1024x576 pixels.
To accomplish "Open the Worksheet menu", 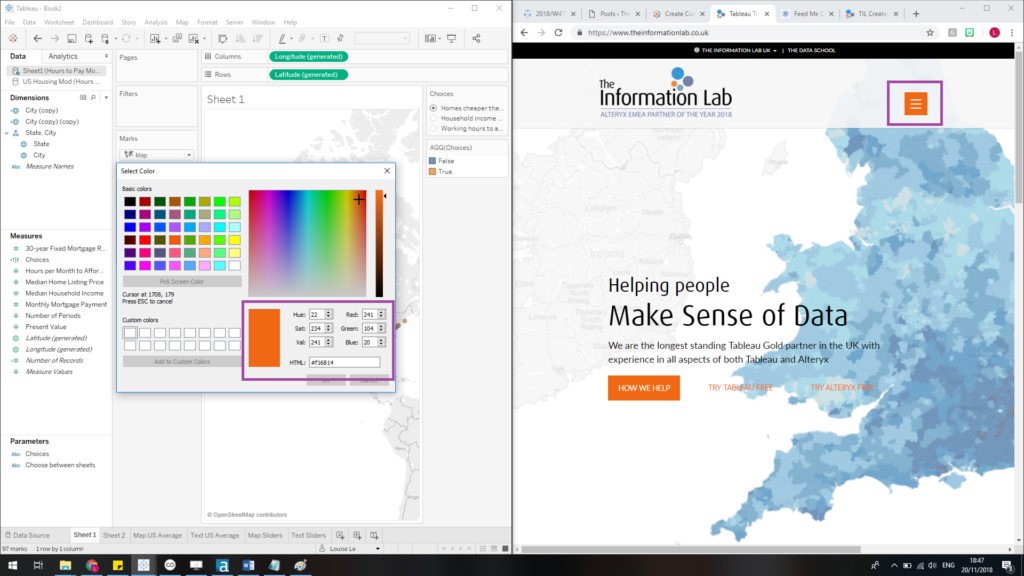I will 59,22.
